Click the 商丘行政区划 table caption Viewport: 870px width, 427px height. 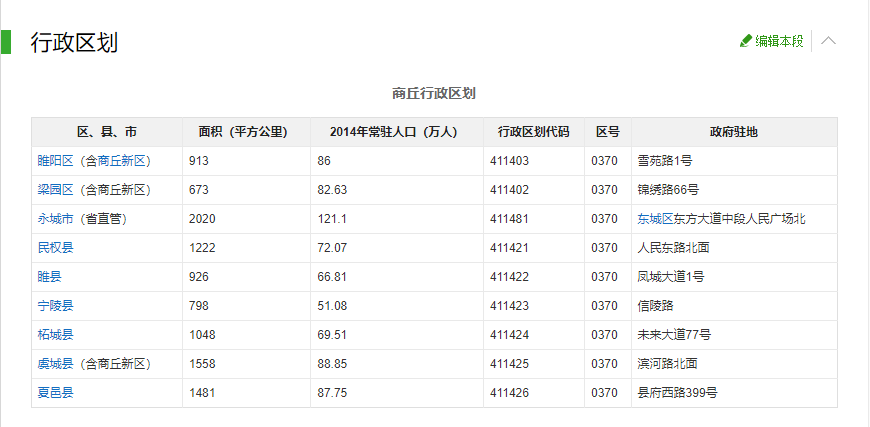tap(434, 94)
